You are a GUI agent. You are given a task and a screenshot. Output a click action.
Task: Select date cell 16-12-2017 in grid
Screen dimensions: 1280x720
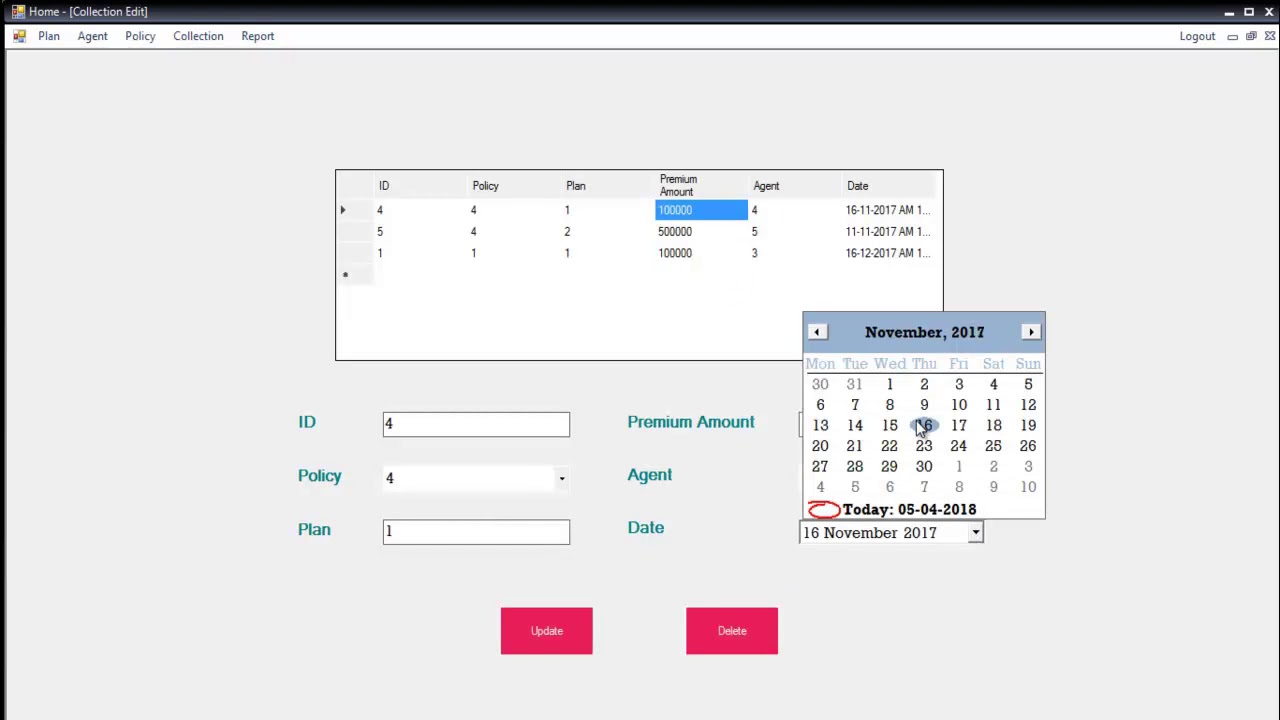pos(889,253)
